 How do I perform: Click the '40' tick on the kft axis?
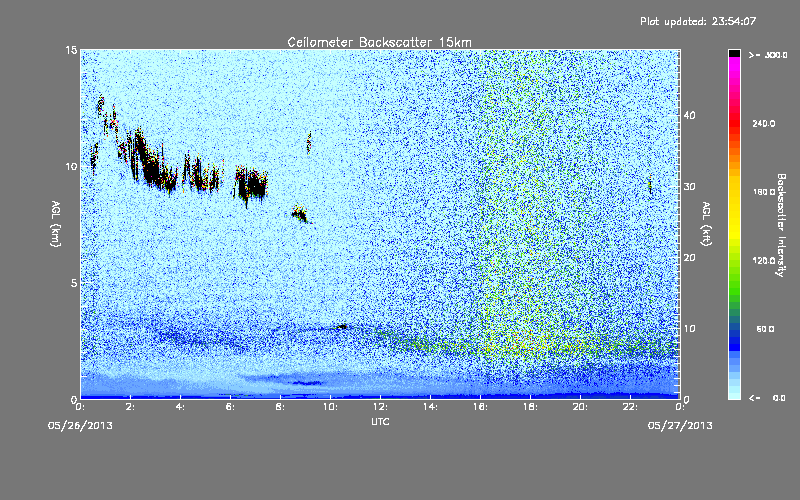[689, 115]
